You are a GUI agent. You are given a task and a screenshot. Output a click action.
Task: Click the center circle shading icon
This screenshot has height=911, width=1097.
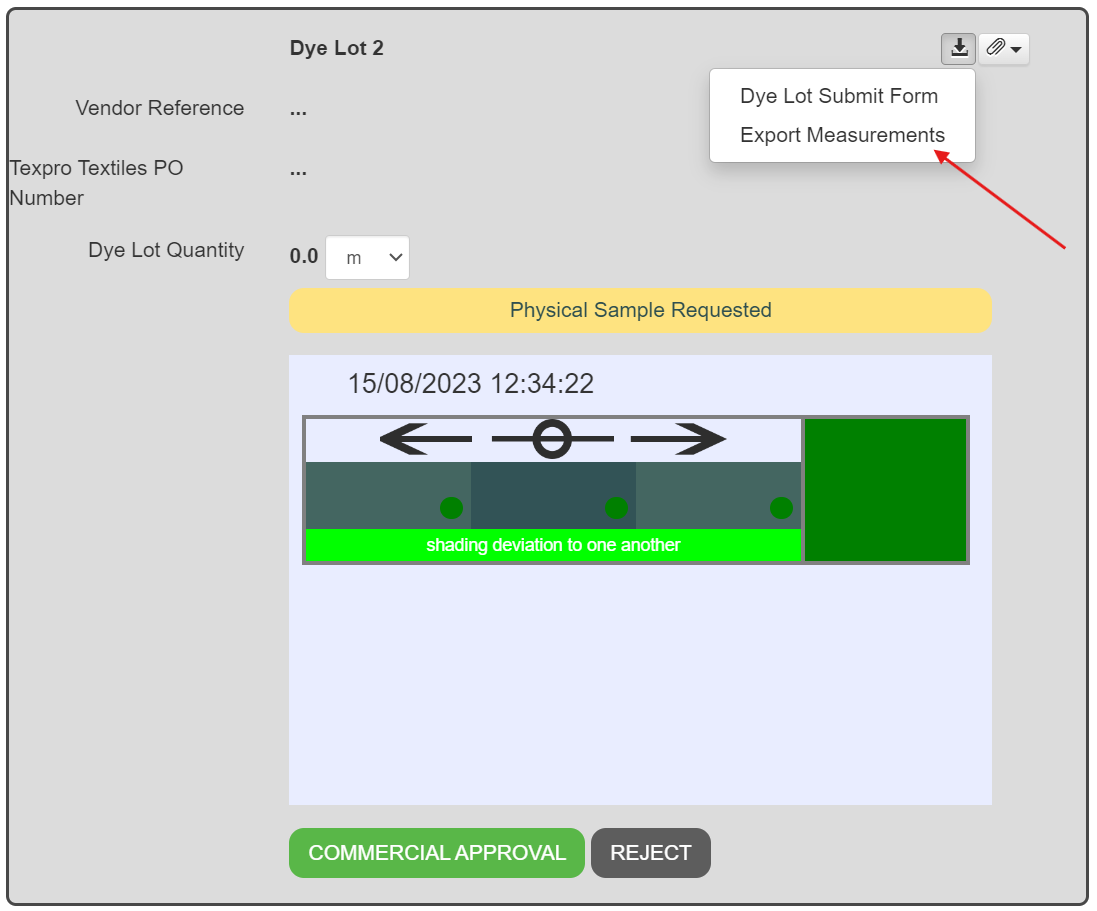[x=553, y=439]
